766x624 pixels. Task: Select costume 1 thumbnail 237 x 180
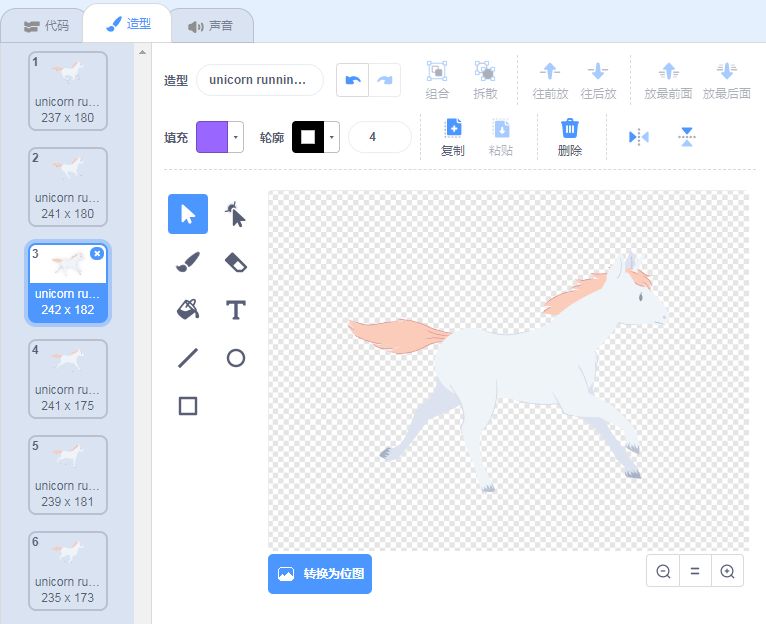pyautogui.click(x=68, y=91)
